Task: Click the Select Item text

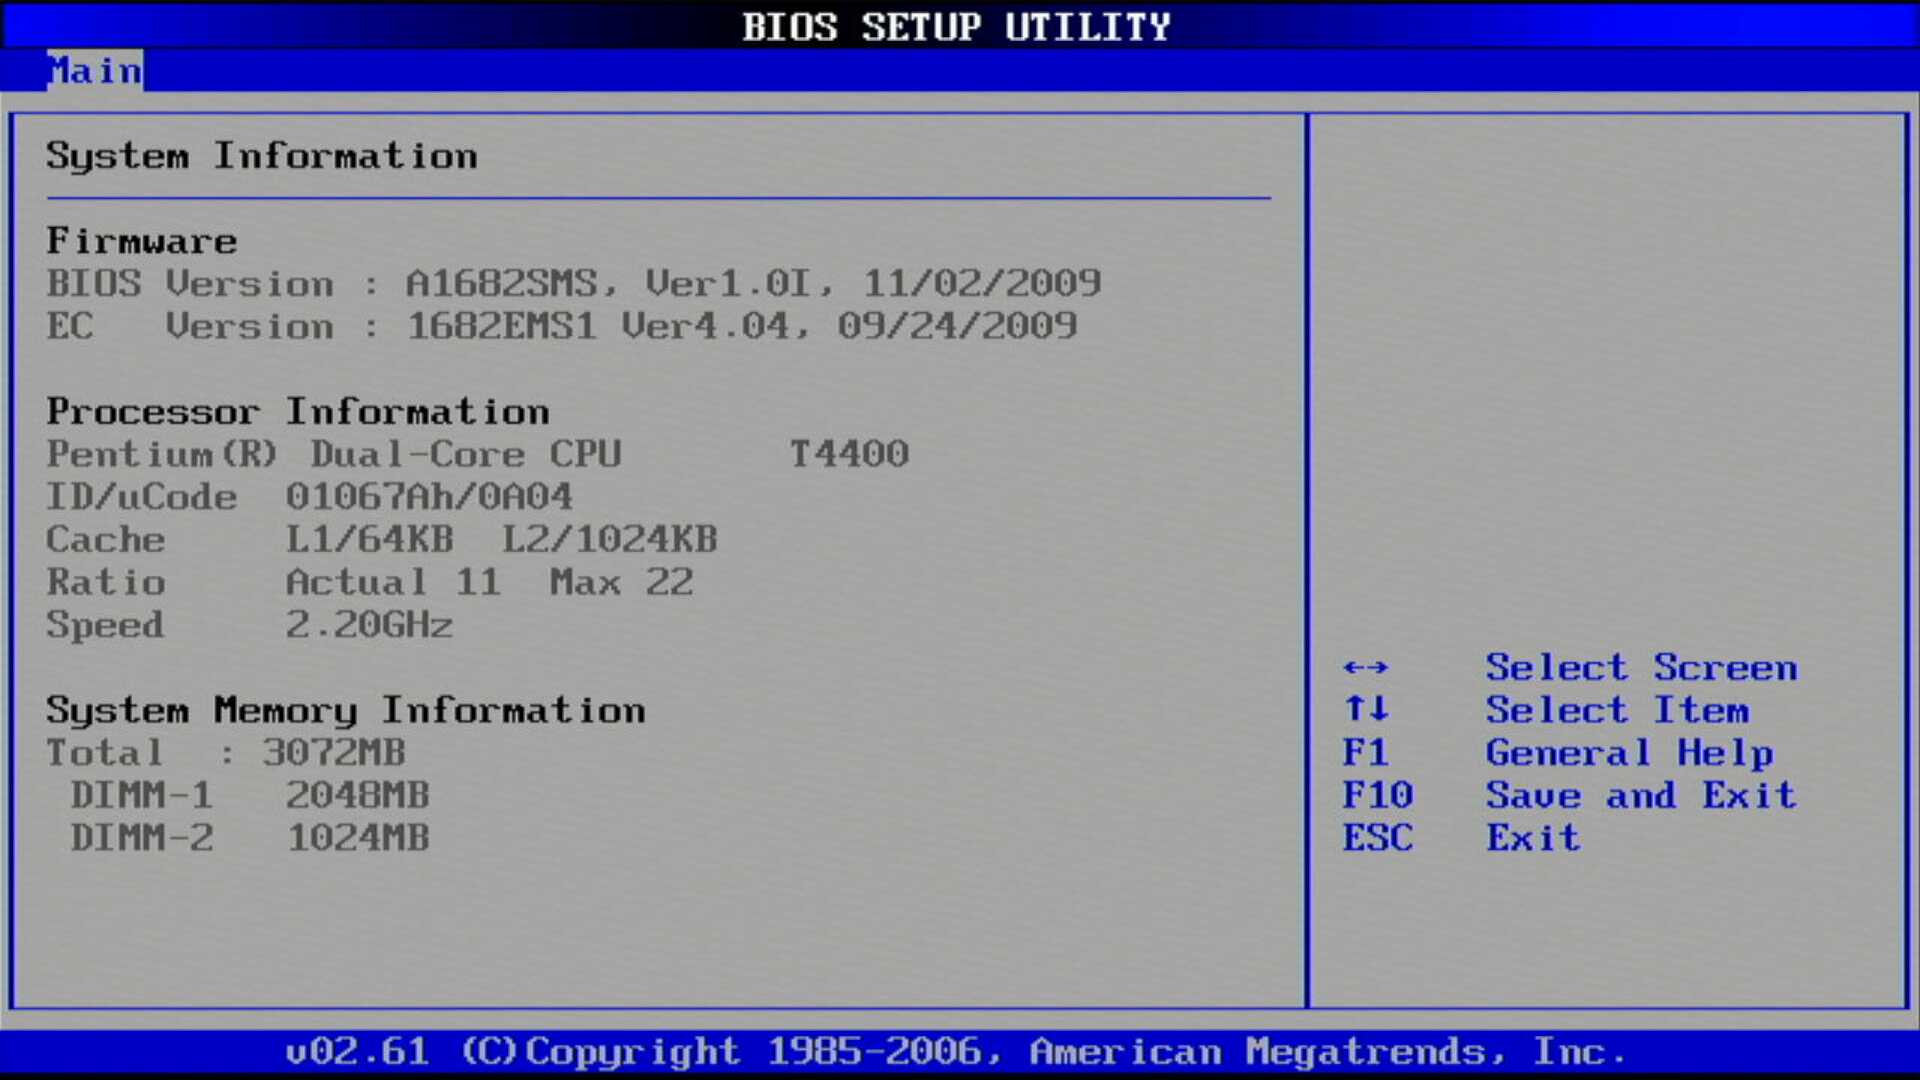Action: point(1617,710)
